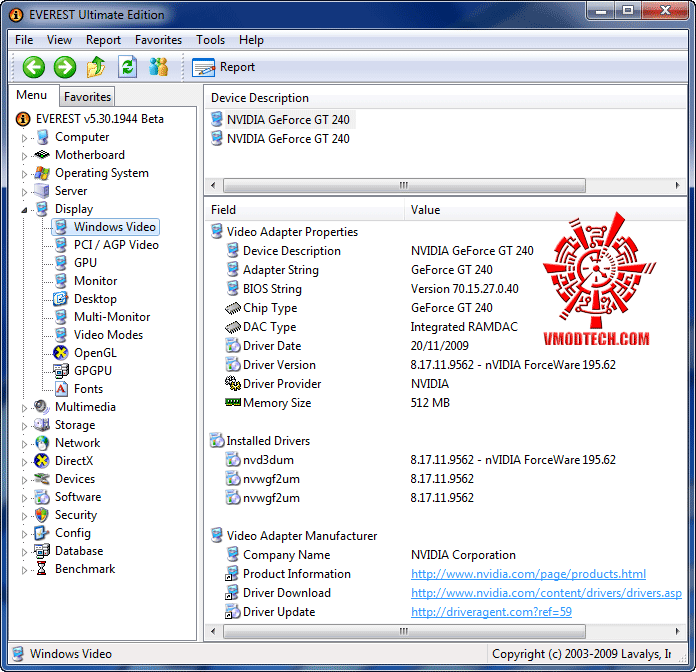Click the Value column header
Image resolution: width=696 pixels, height=672 pixels.
(x=546, y=210)
